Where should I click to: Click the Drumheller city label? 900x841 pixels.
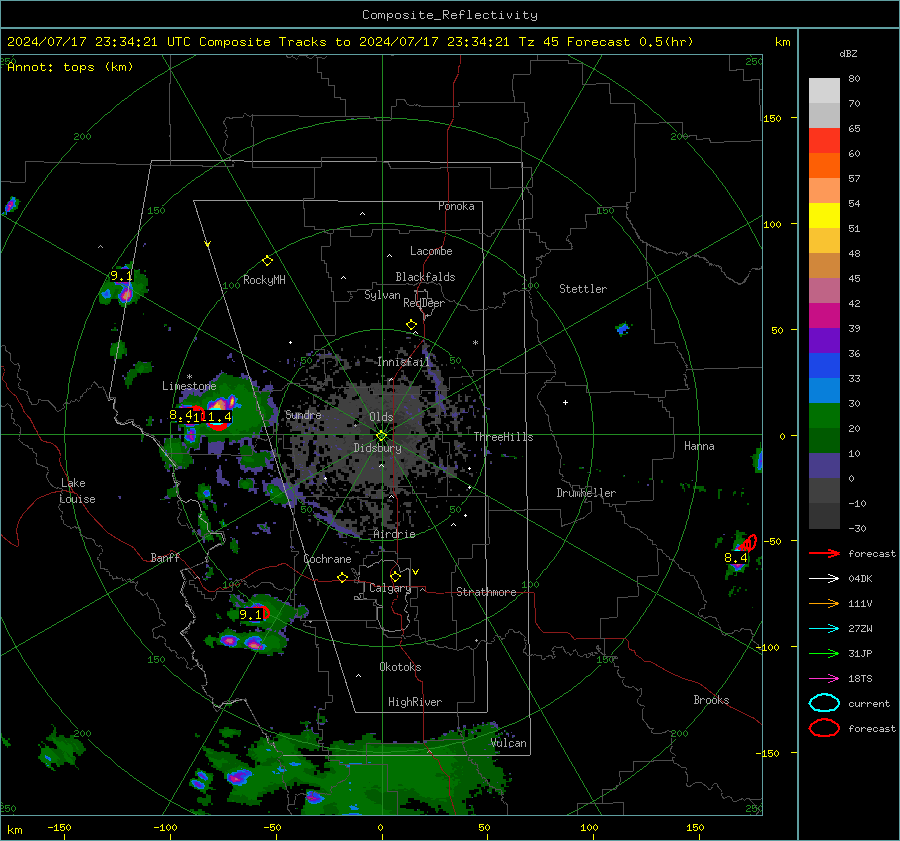click(586, 493)
